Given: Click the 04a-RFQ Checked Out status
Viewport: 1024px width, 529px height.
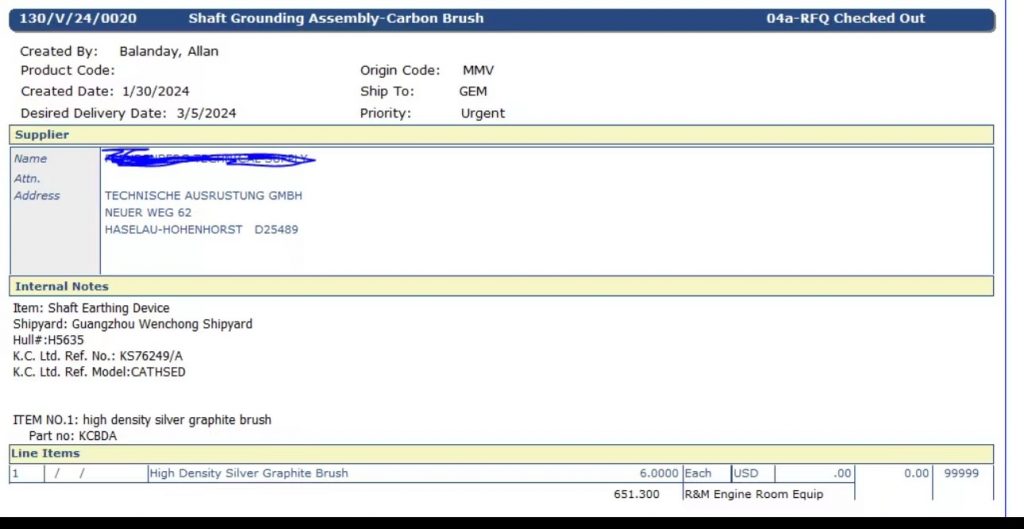Looking at the screenshot, I should coord(845,19).
